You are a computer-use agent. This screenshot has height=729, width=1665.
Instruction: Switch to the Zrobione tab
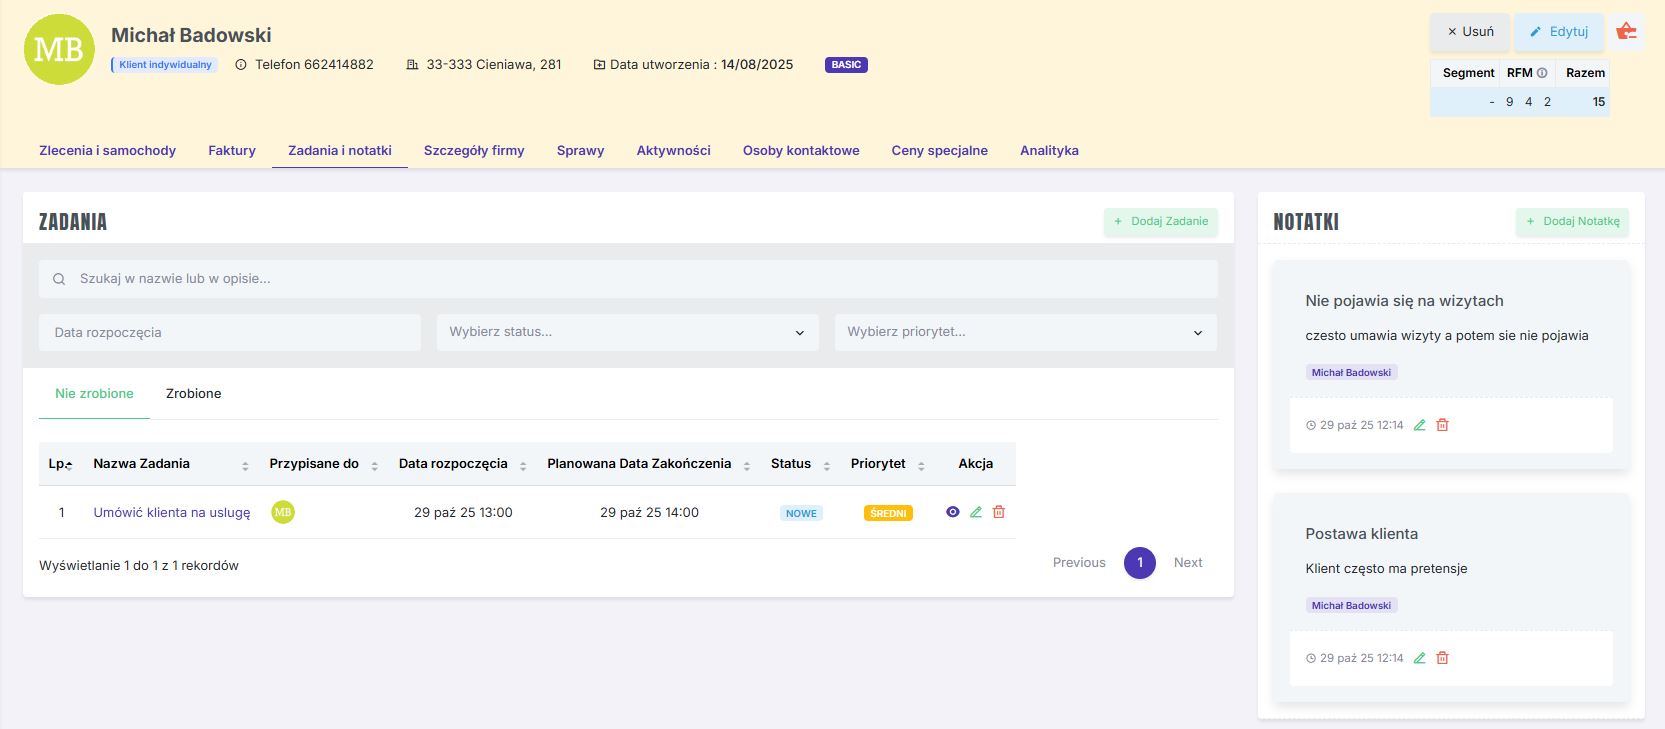click(x=193, y=394)
